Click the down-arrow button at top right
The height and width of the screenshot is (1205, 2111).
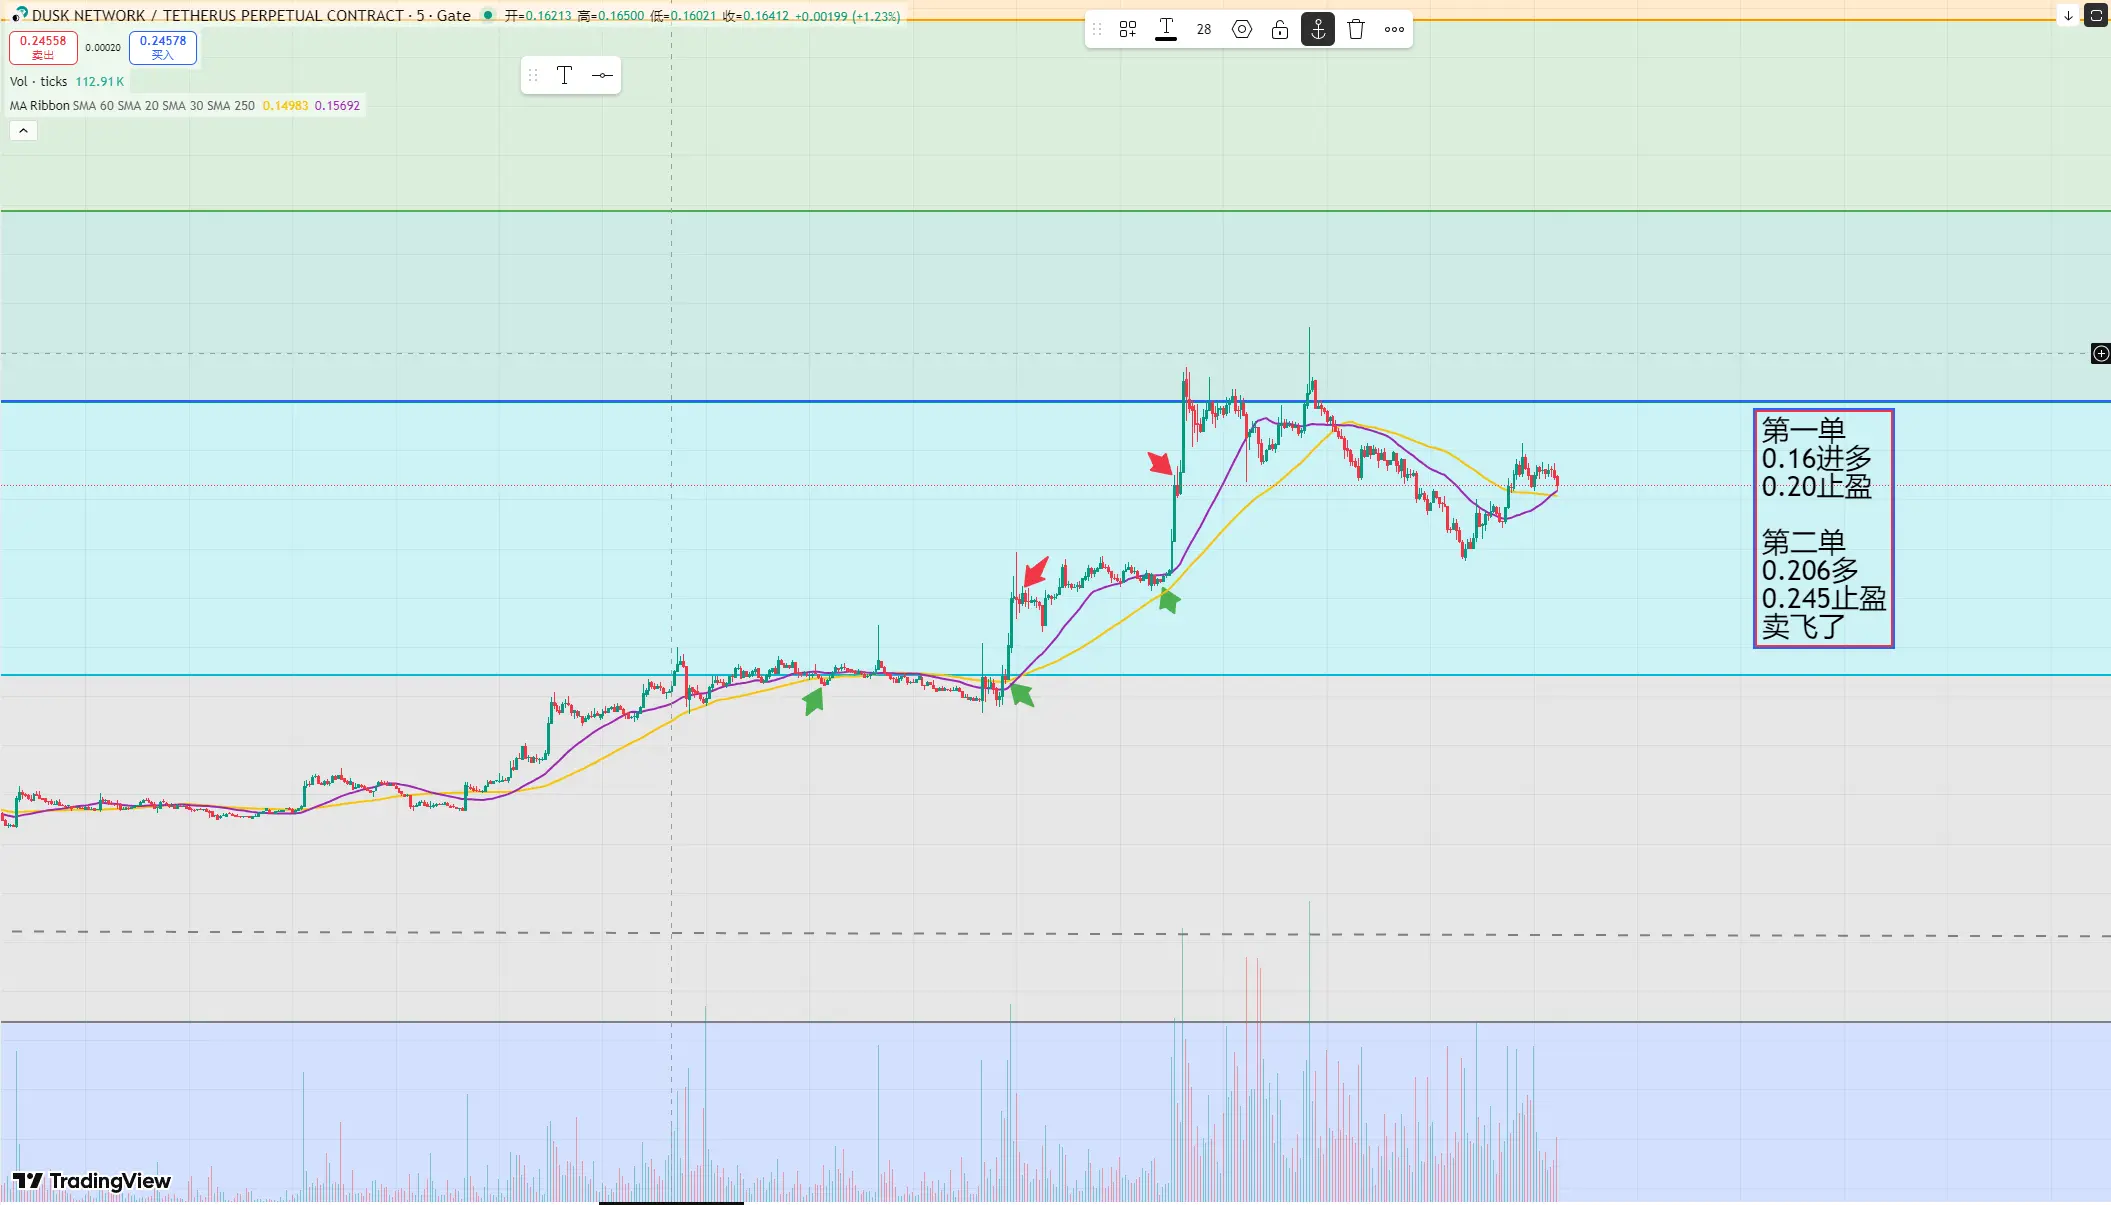[2068, 15]
